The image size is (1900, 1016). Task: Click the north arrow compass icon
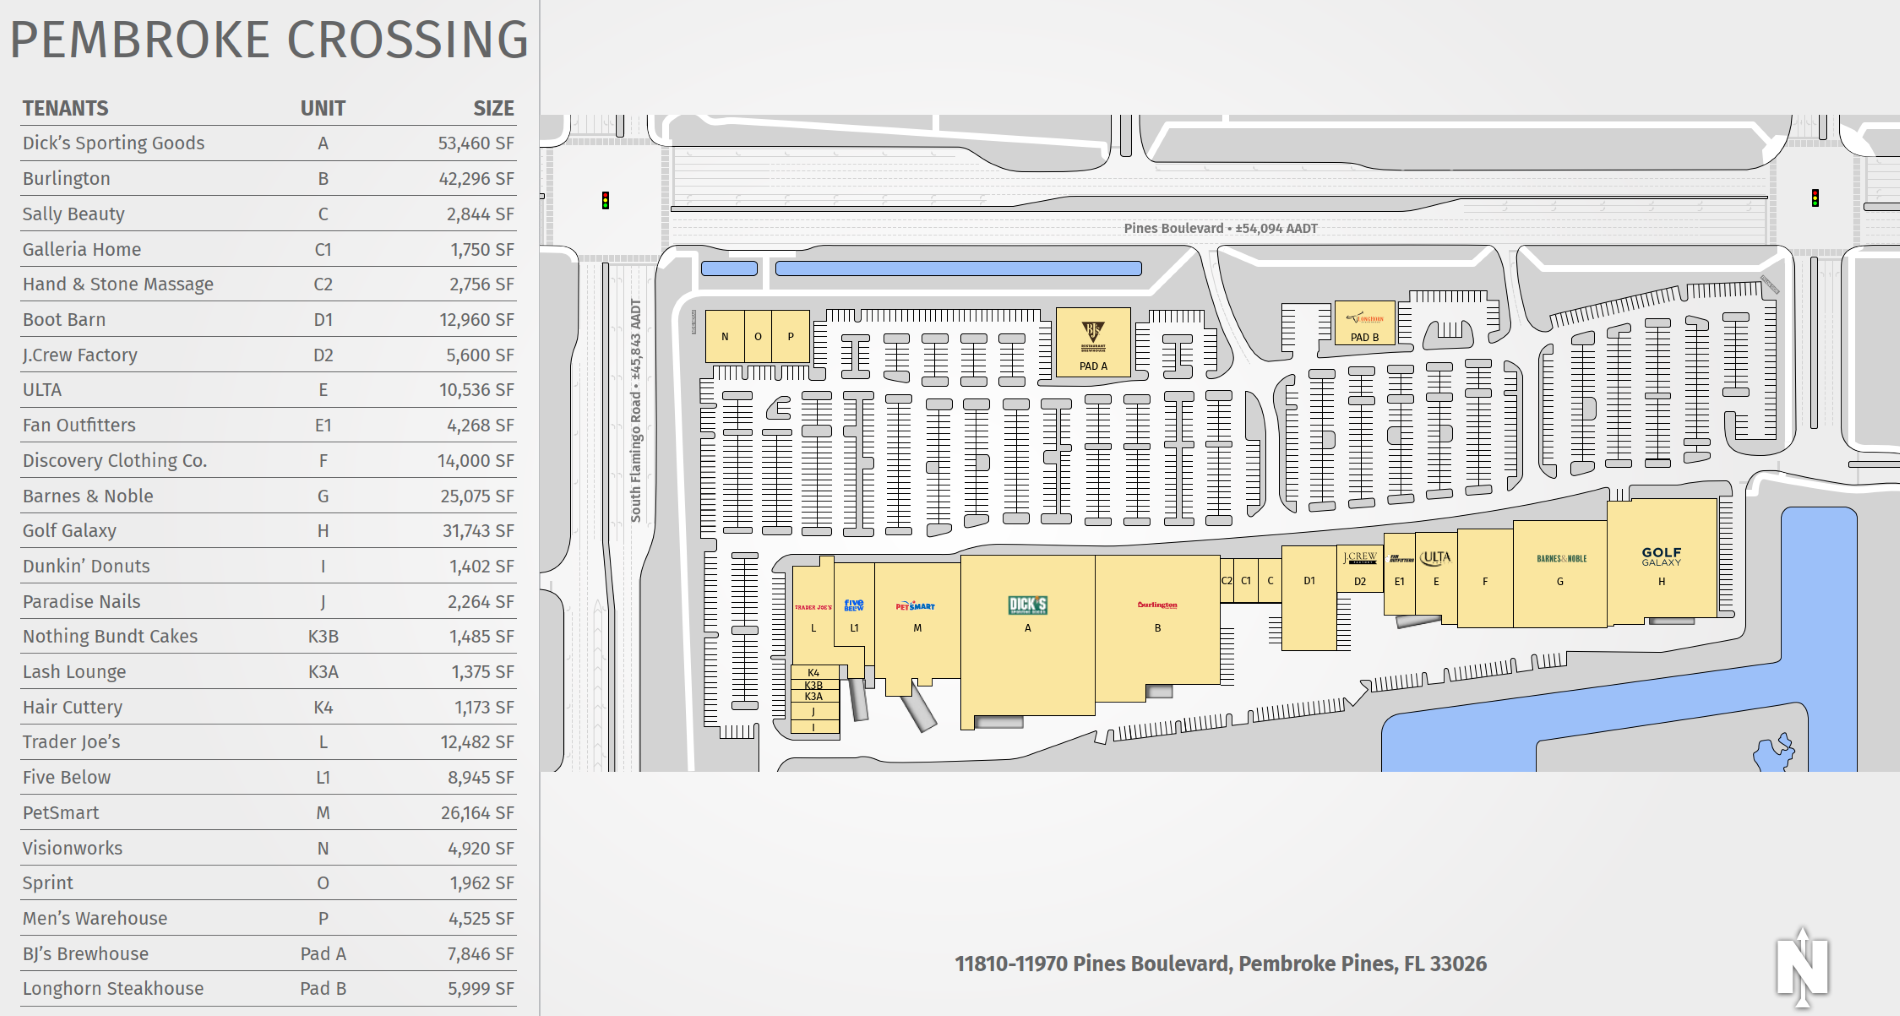click(x=1802, y=967)
